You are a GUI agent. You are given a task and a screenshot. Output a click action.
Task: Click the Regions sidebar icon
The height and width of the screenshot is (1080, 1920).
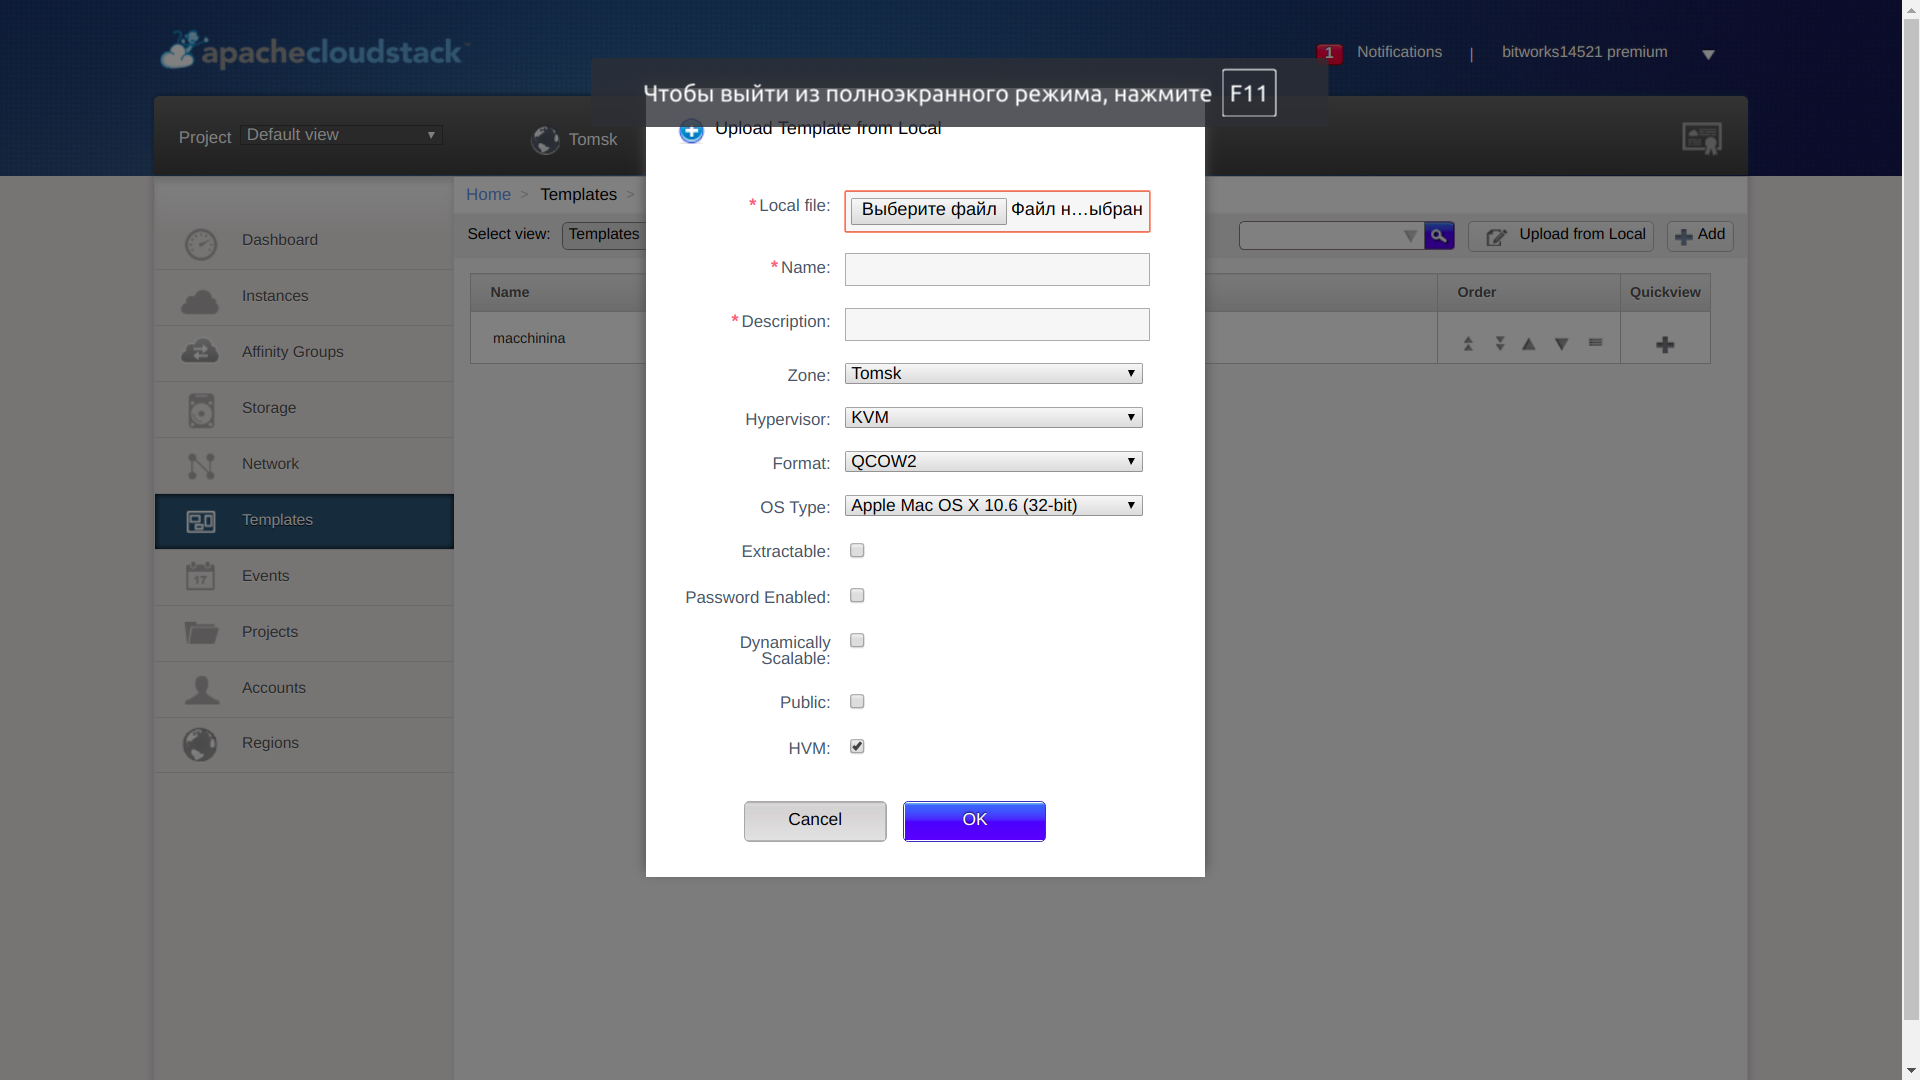[x=199, y=742]
